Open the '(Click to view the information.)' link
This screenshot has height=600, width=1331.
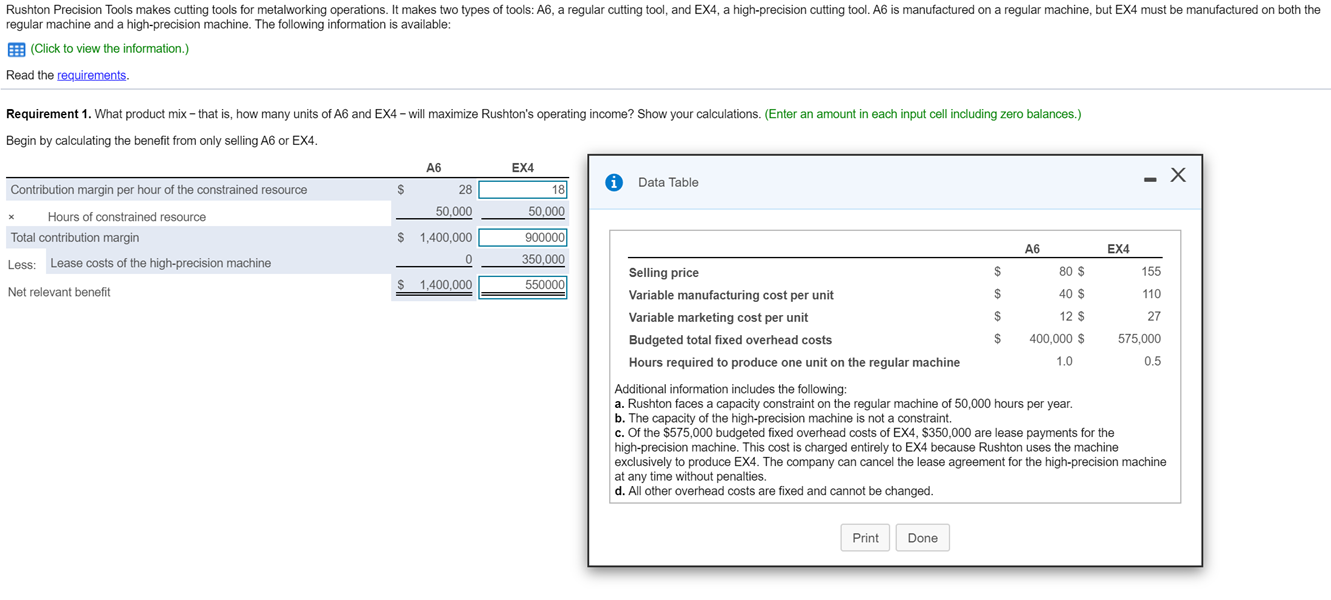(109, 49)
